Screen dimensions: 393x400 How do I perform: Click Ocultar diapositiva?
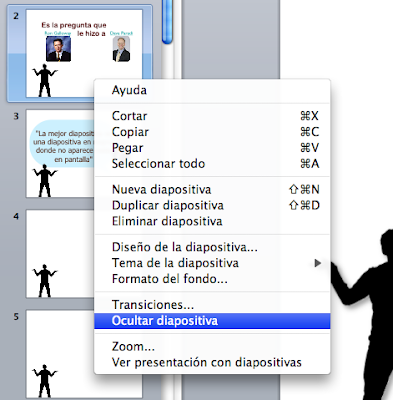(212, 321)
